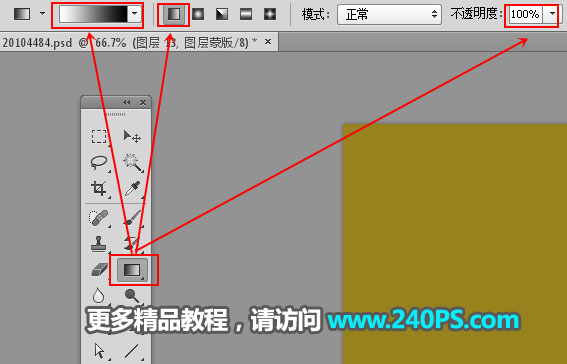
Task: Click the opacity field showing 100%
Action: coord(525,14)
